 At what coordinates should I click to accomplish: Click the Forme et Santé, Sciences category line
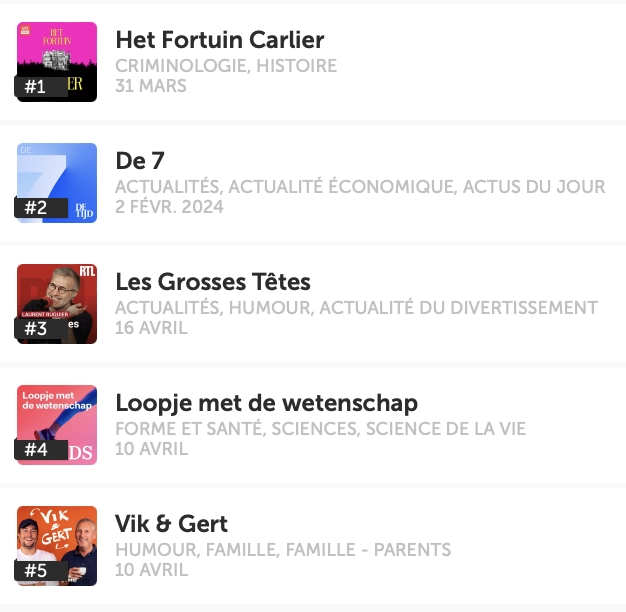(x=320, y=429)
